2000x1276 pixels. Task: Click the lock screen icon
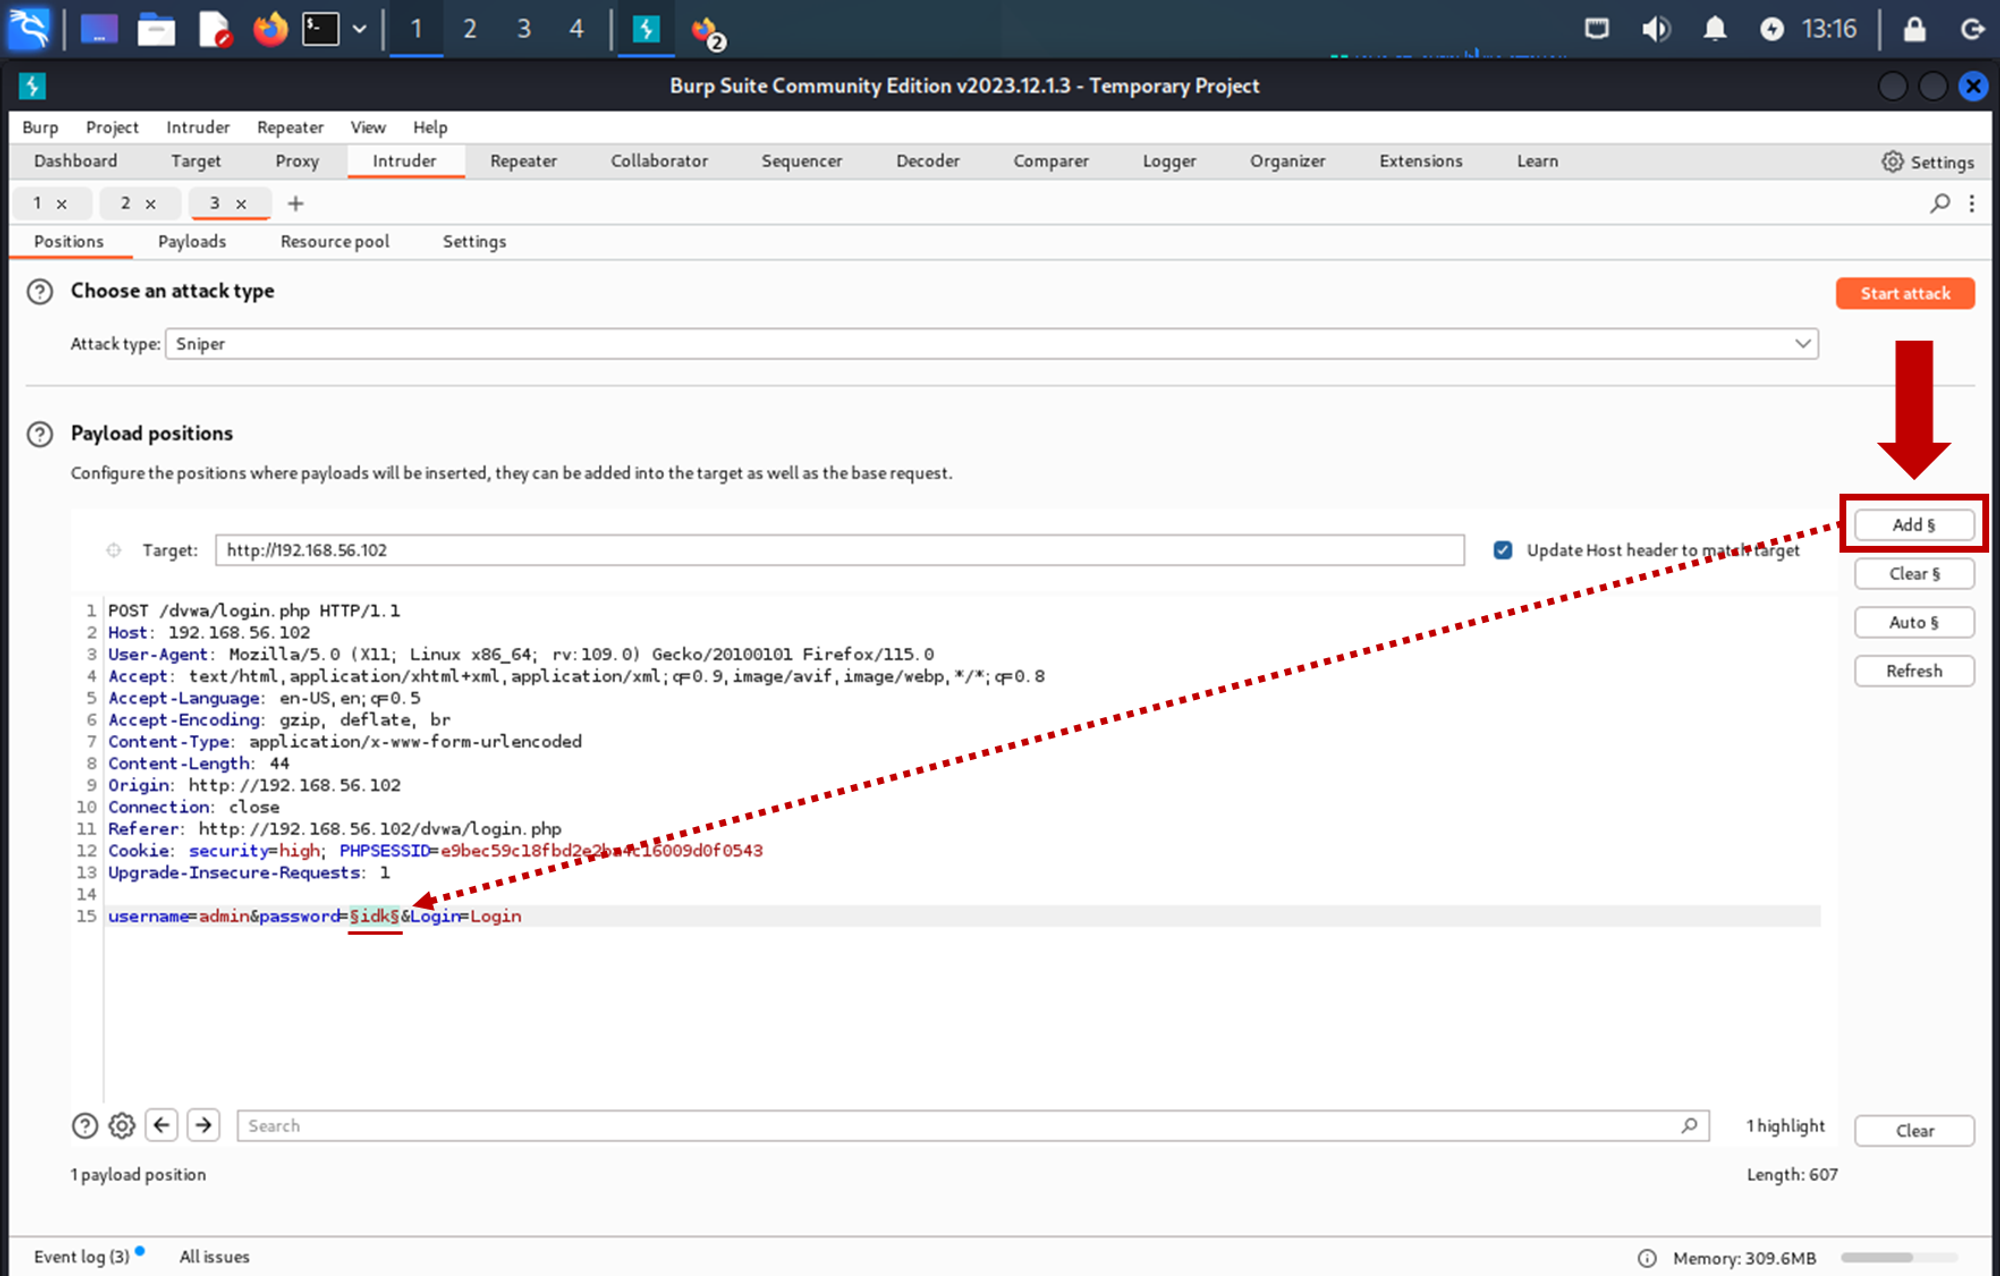(x=1914, y=29)
